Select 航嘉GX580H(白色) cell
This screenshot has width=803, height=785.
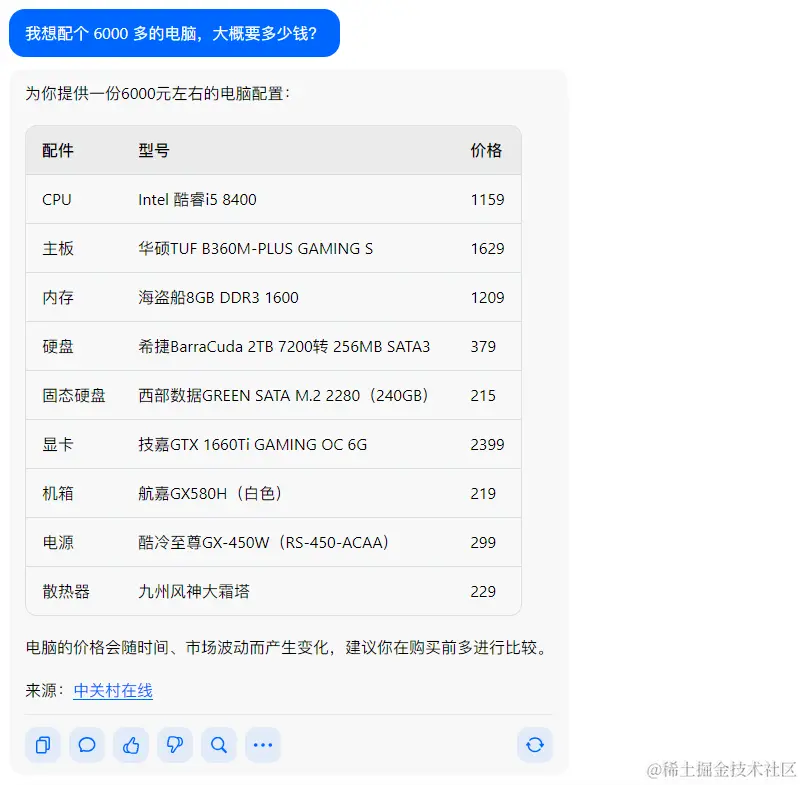[x=210, y=494]
